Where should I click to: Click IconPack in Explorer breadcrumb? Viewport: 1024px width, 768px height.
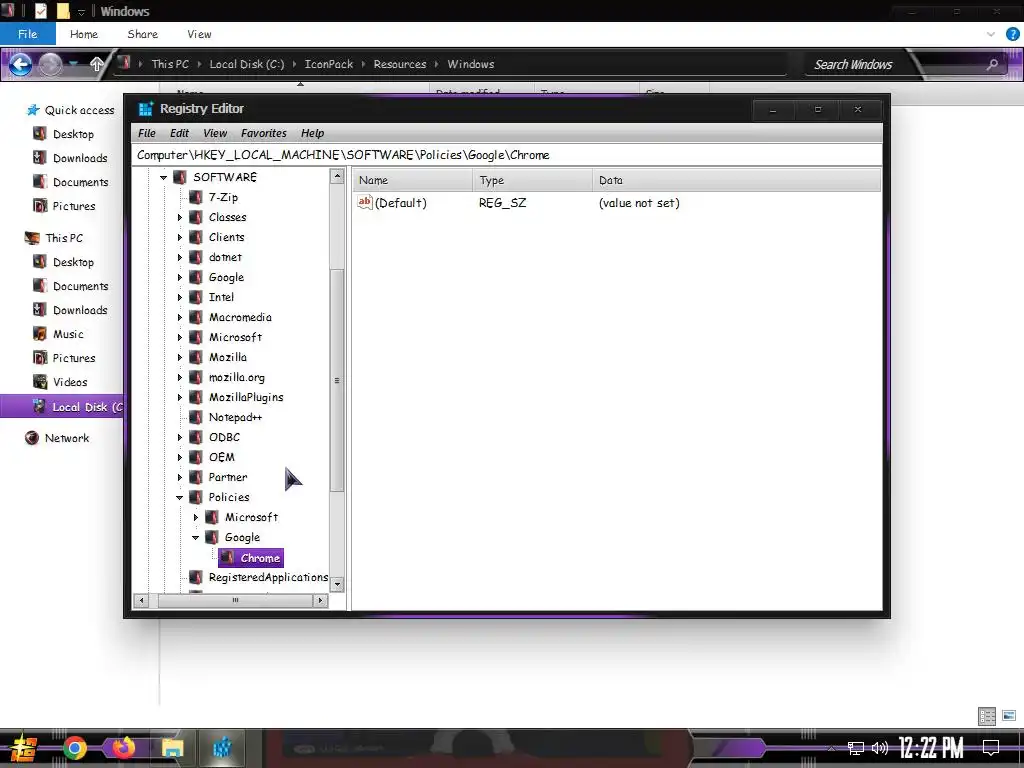click(328, 64)
